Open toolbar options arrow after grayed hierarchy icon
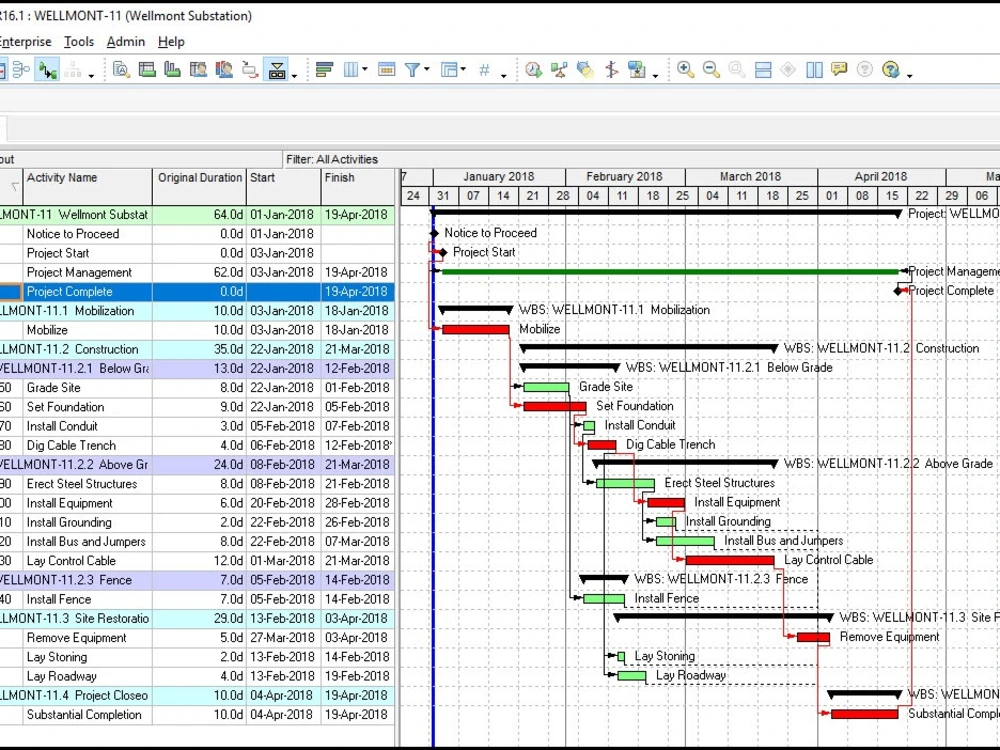This screenshot has height=750, width=1000. (91, 76)
